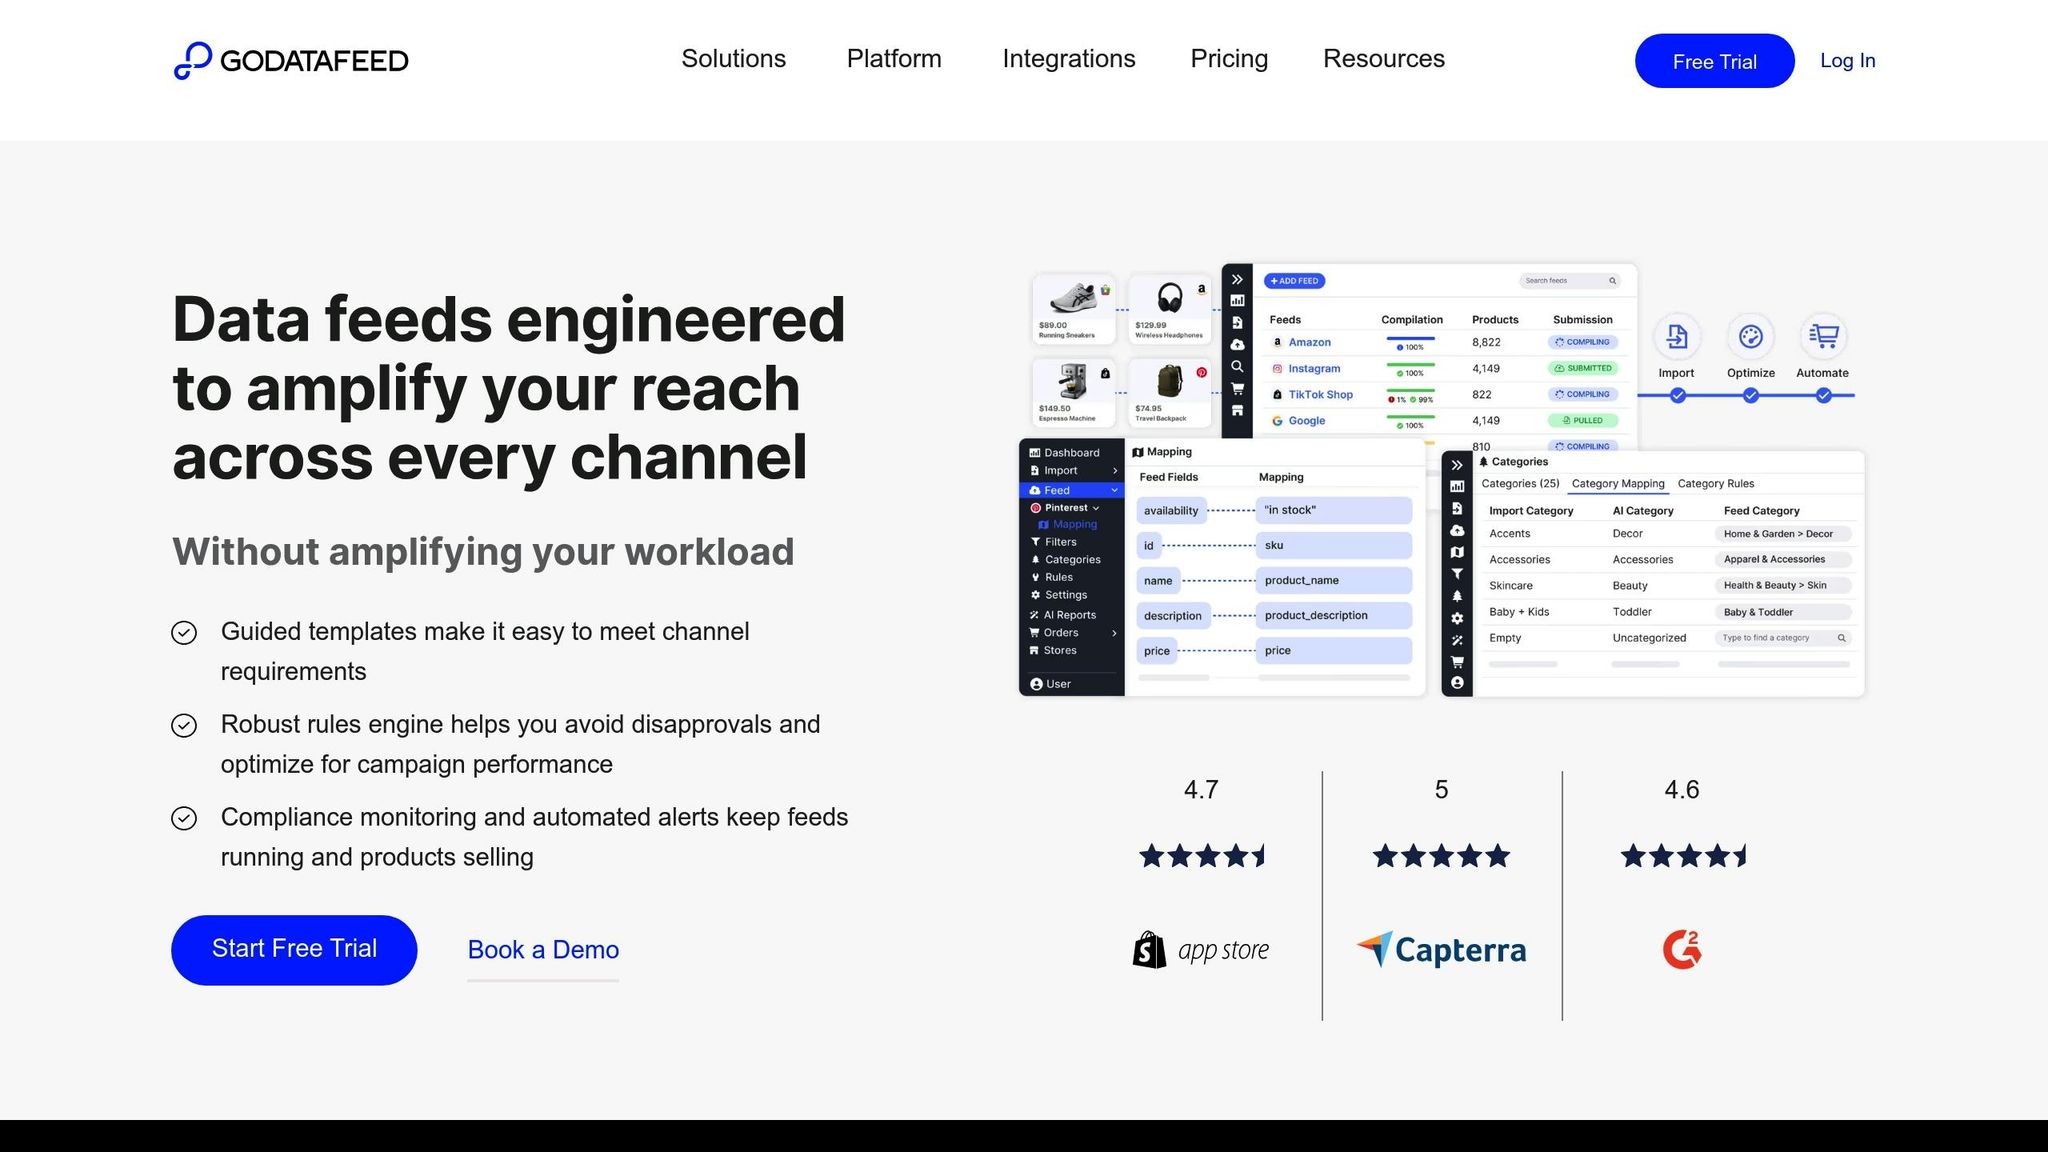Image resolution: width=2048 pixels, height=1152 pixels.
Task: Click the checkmark beside the guided templates bullet
Action: point(185,632)
